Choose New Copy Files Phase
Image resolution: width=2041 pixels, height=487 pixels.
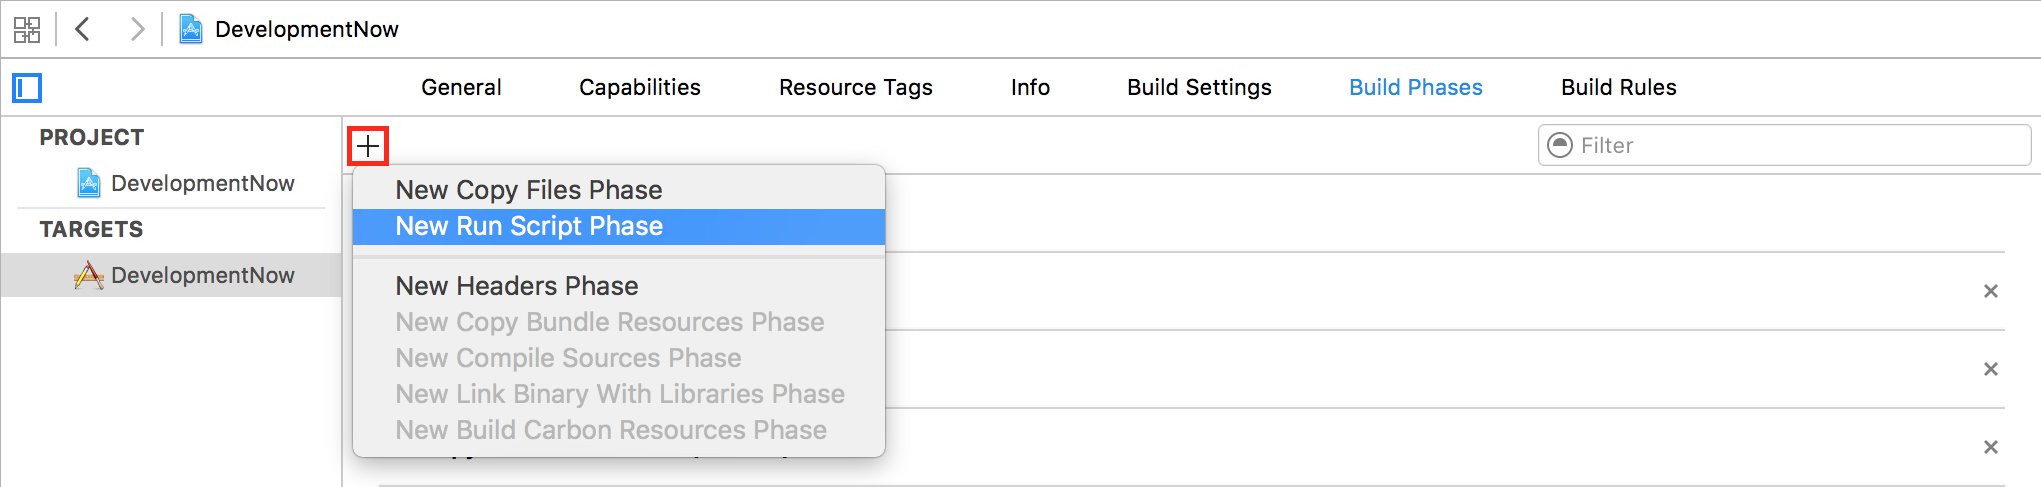529,190
